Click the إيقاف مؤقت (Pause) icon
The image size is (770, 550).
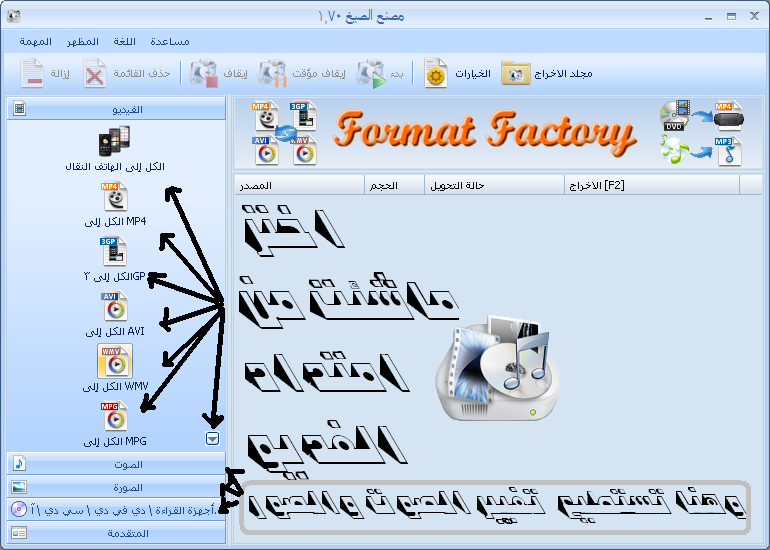point(273,74)
